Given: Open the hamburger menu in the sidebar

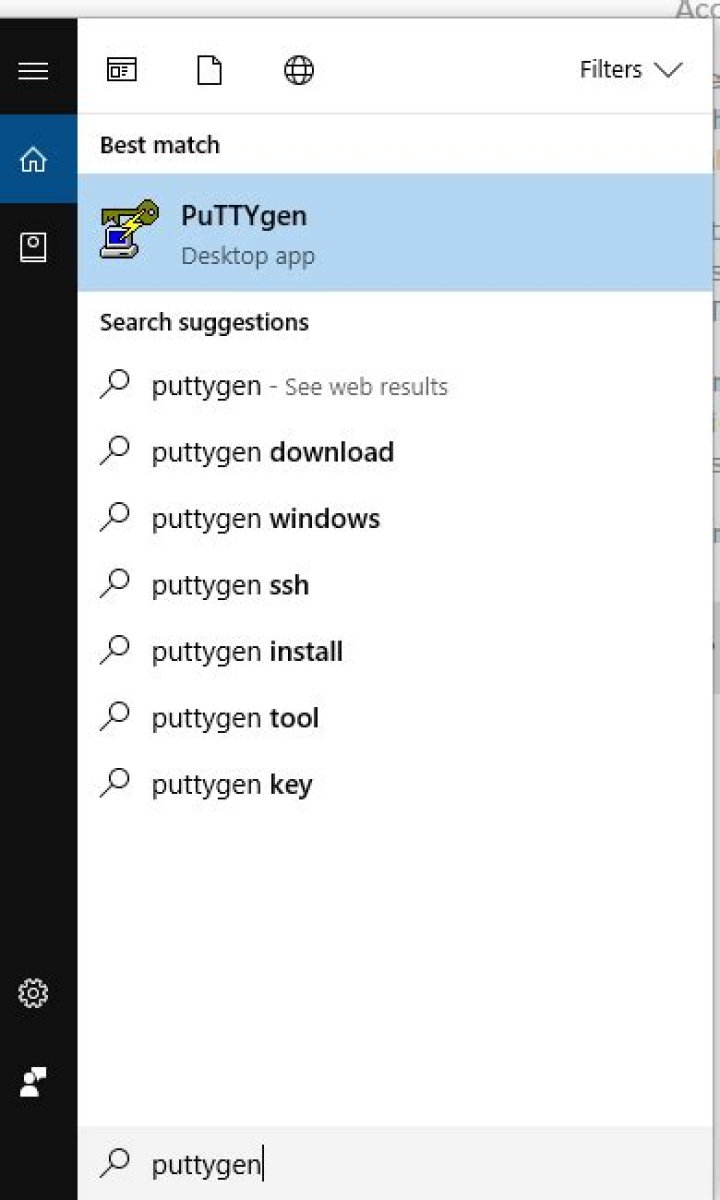Looking at the screenshot, I should [33, 71].
